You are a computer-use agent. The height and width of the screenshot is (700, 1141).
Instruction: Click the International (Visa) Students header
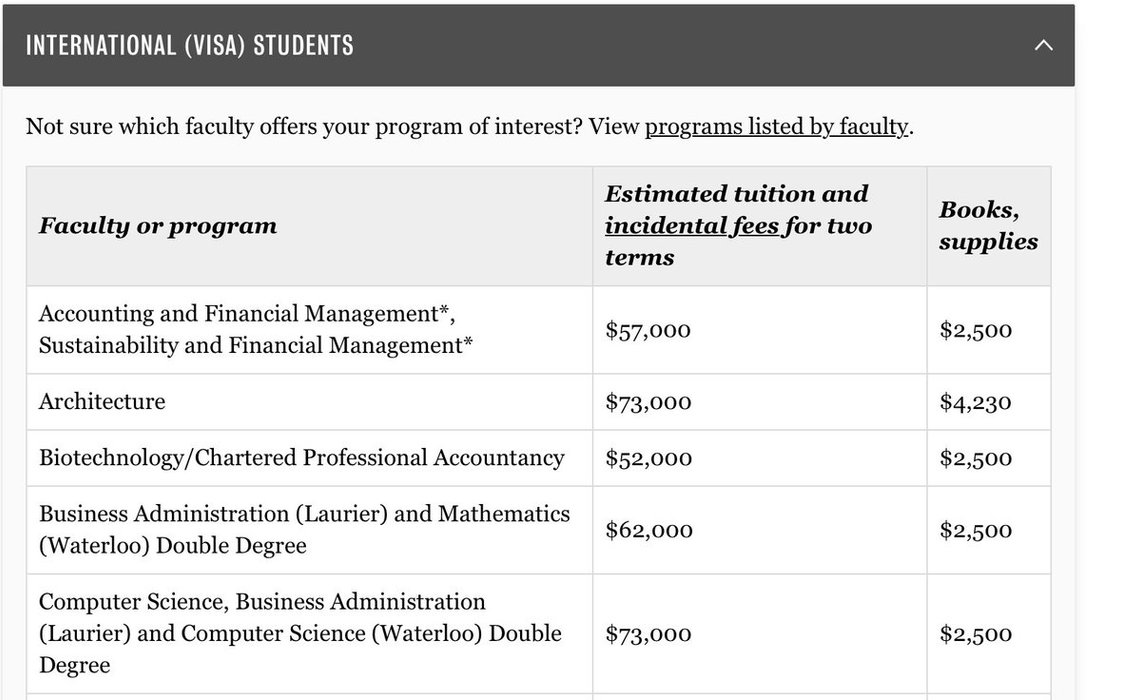[x=190, y=45]
